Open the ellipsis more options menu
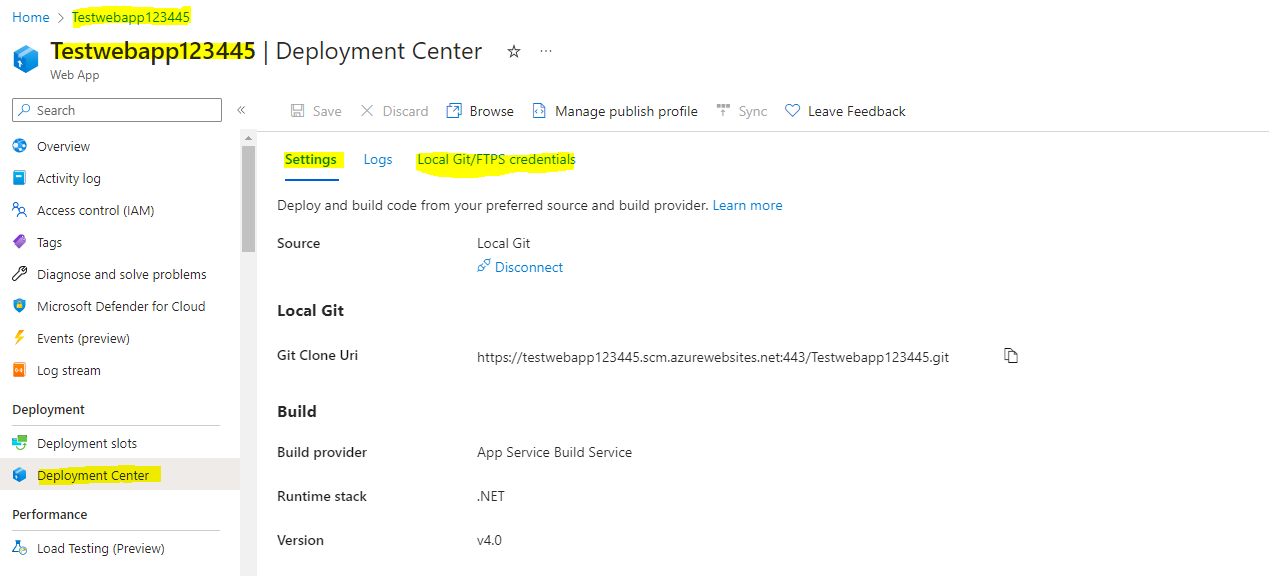The height and width of the screenshot is (576, 1269). click(546, 51)
